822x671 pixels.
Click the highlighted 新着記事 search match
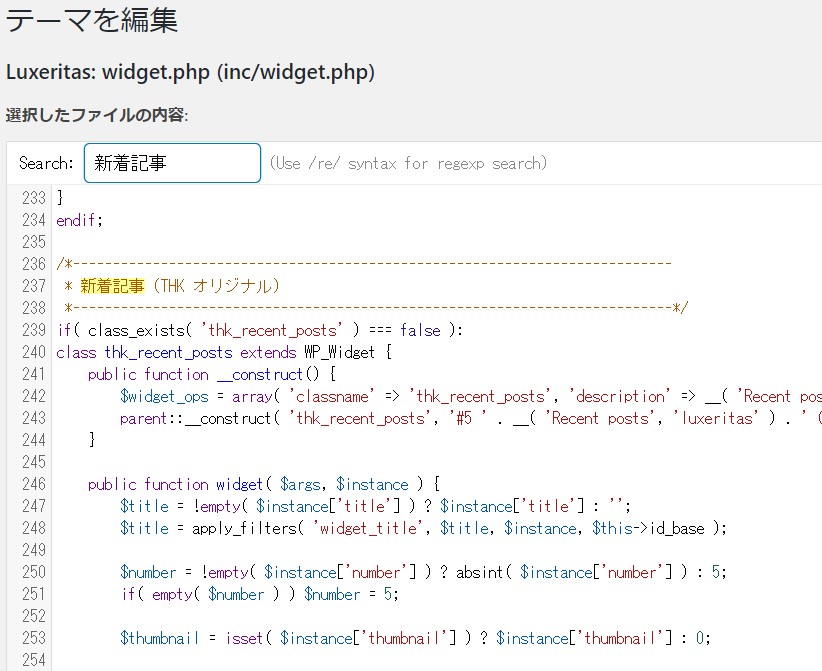click(112, 286)
